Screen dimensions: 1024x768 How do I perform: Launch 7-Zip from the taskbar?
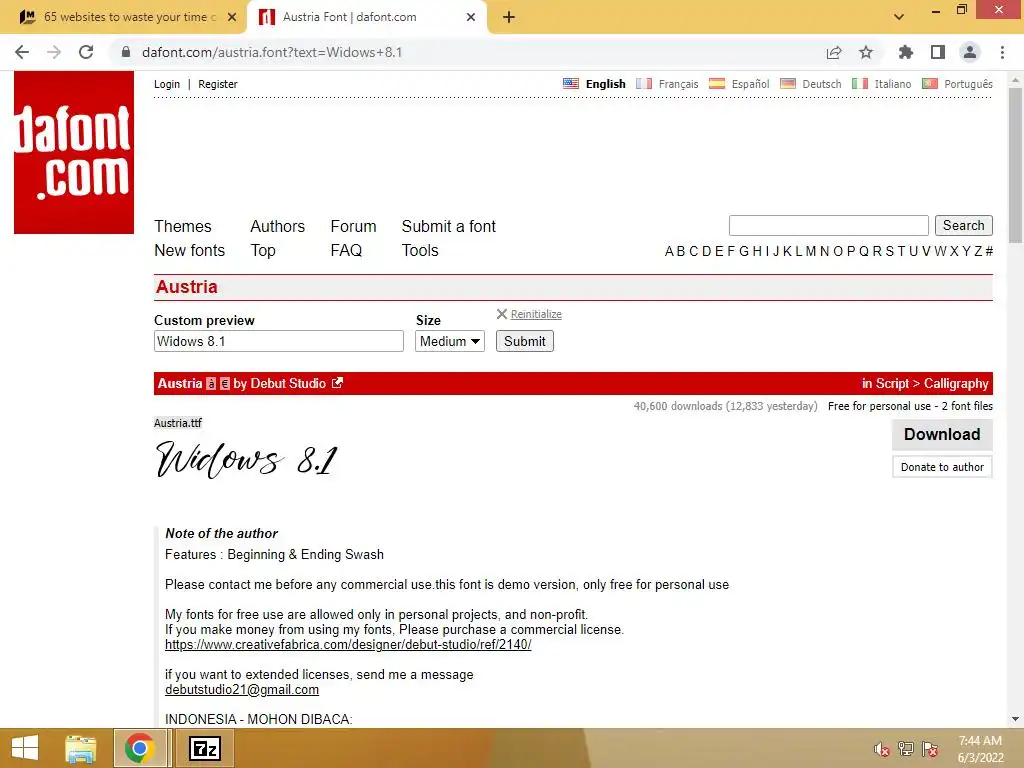(204, 748)
